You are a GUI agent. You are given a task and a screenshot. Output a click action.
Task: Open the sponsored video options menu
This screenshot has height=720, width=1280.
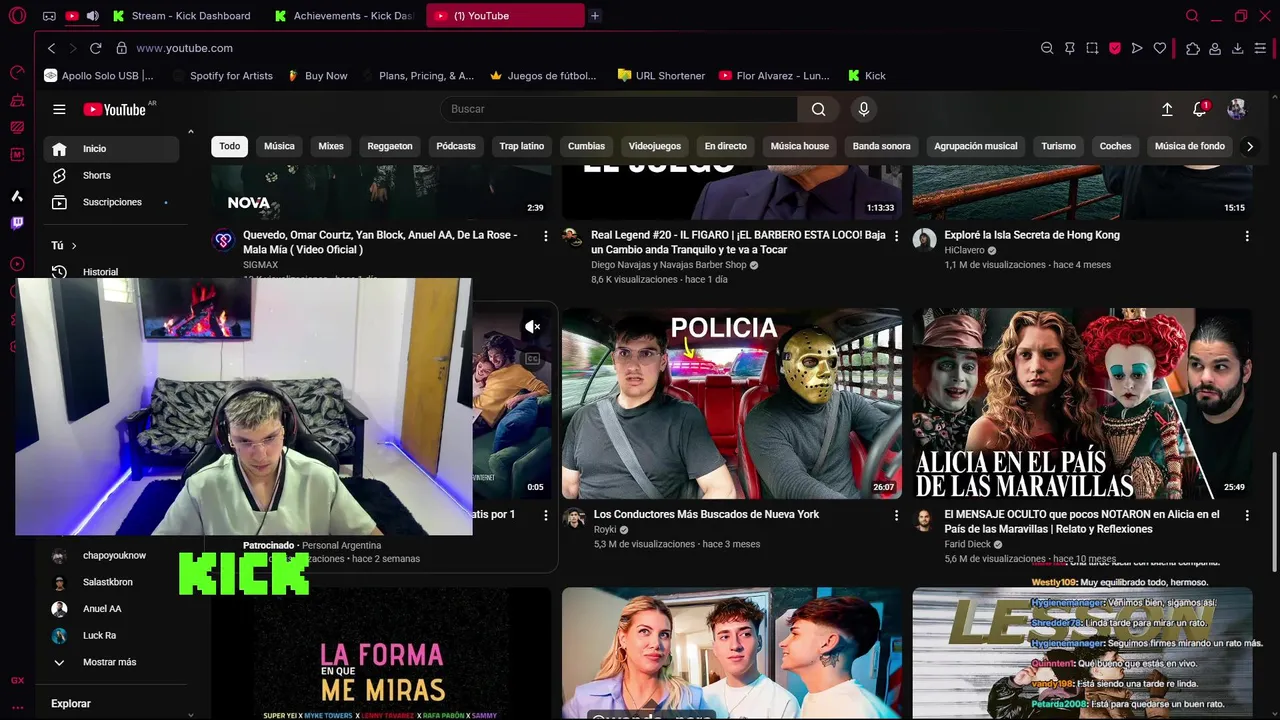pos(546,515)
